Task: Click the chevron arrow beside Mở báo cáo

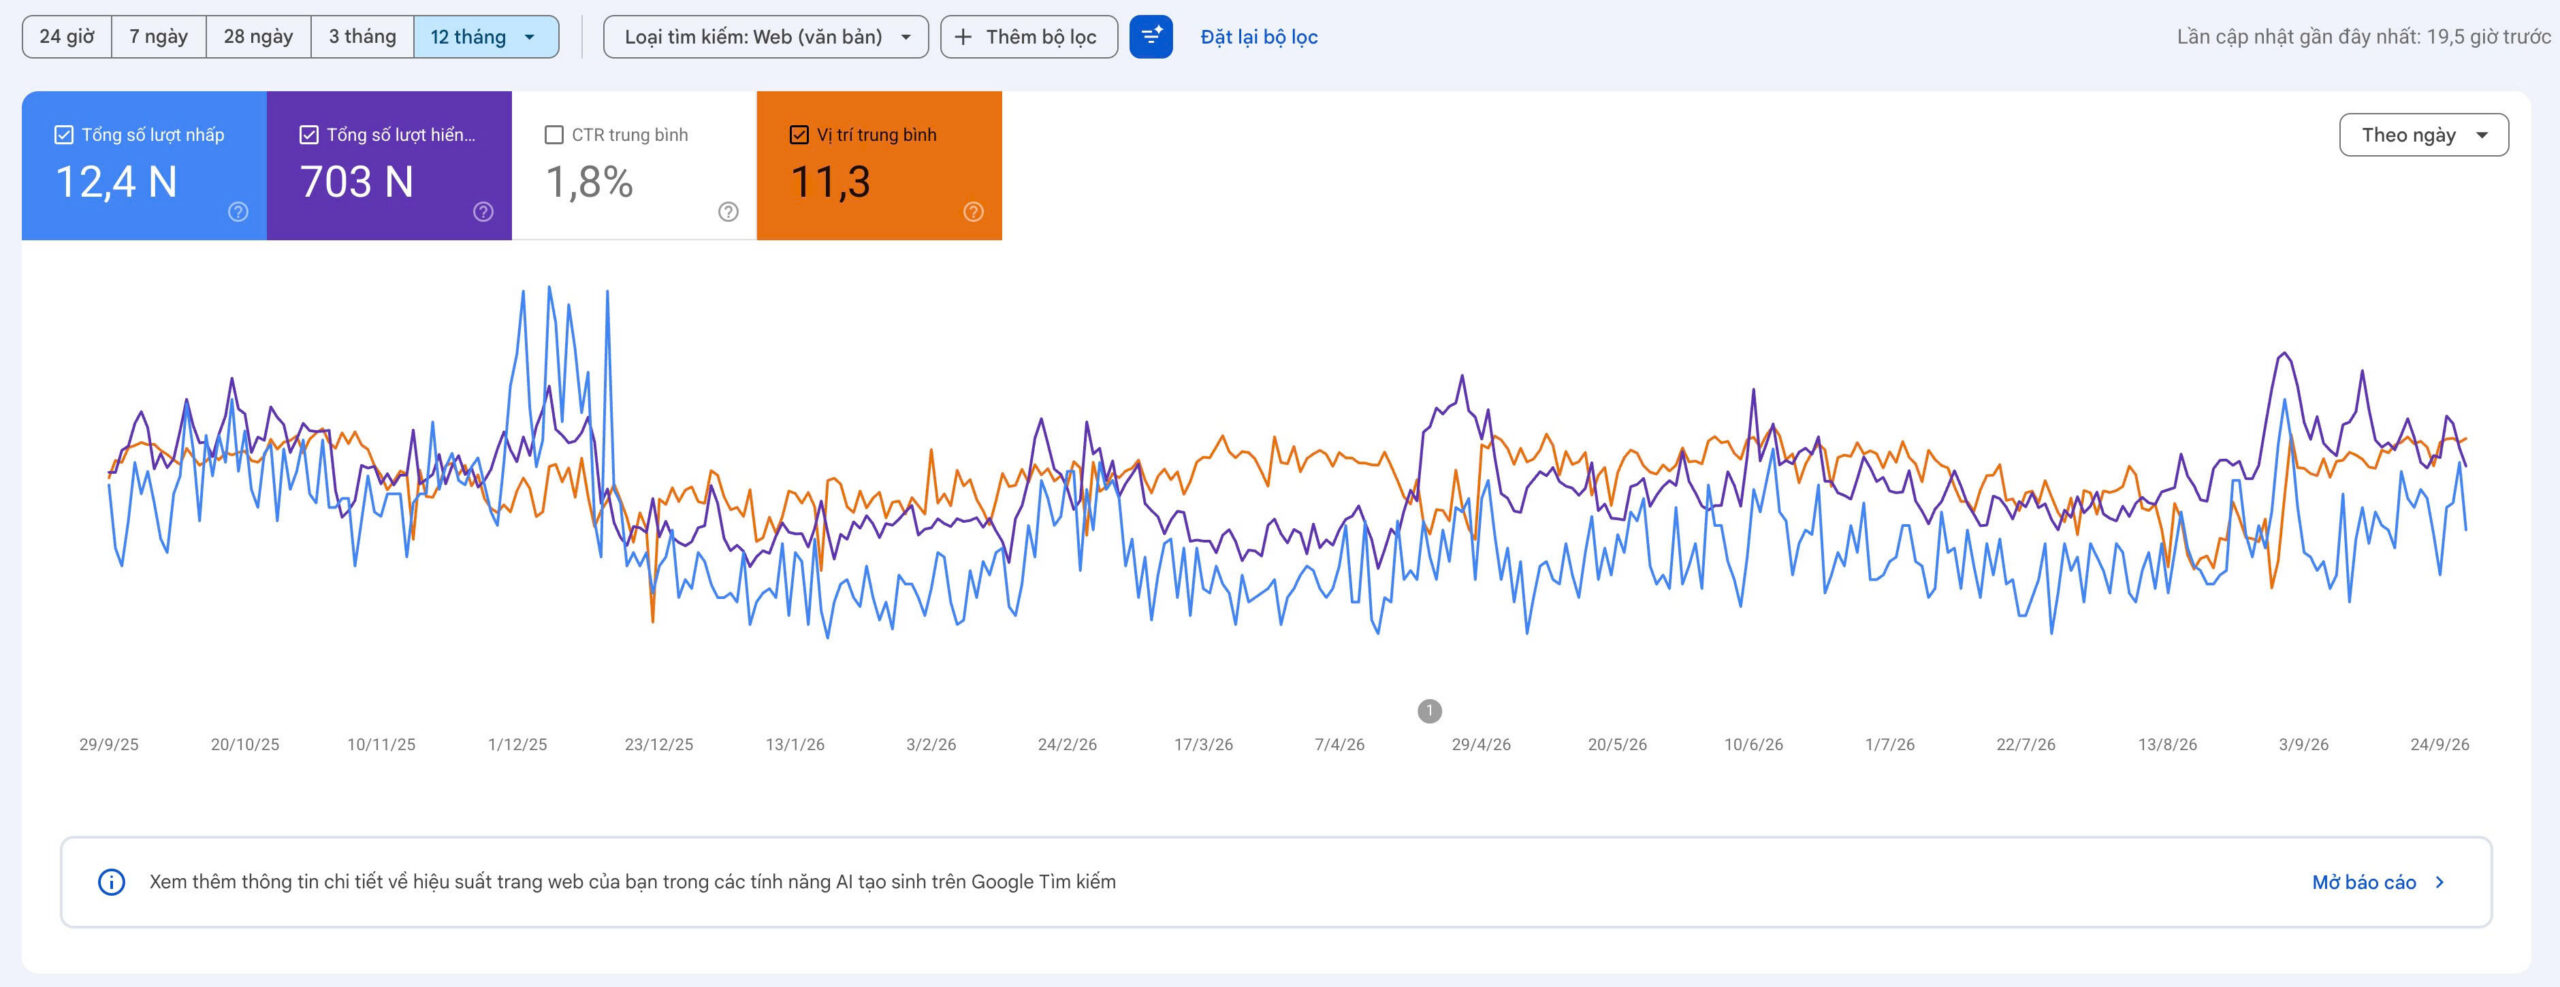Action: 2440,882
